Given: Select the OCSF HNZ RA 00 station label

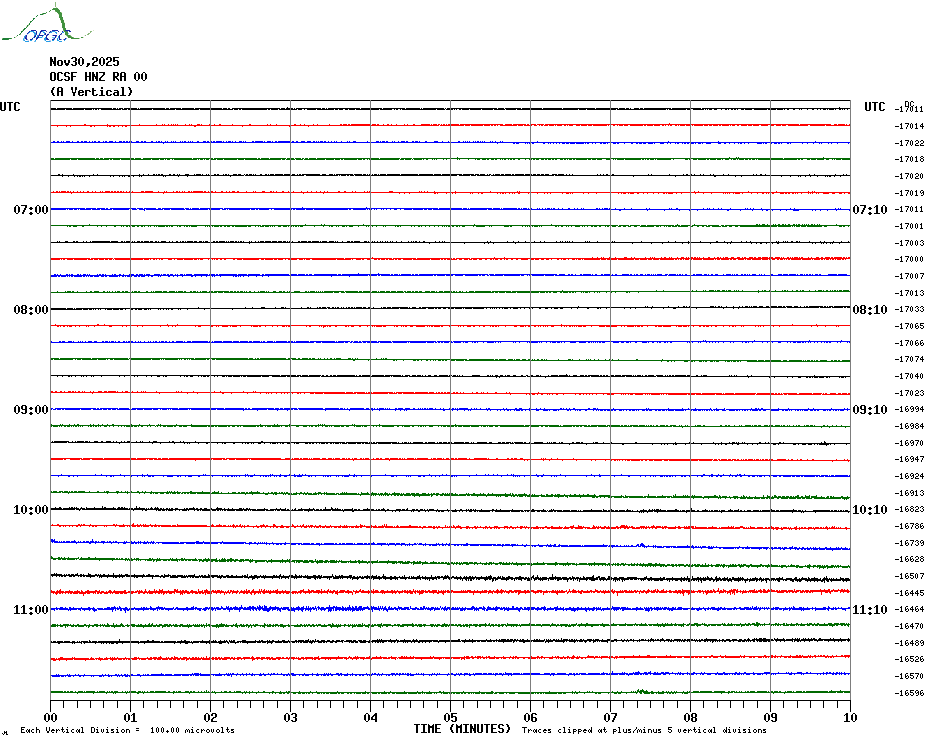Looking at the screenshot, I should 98,77.
